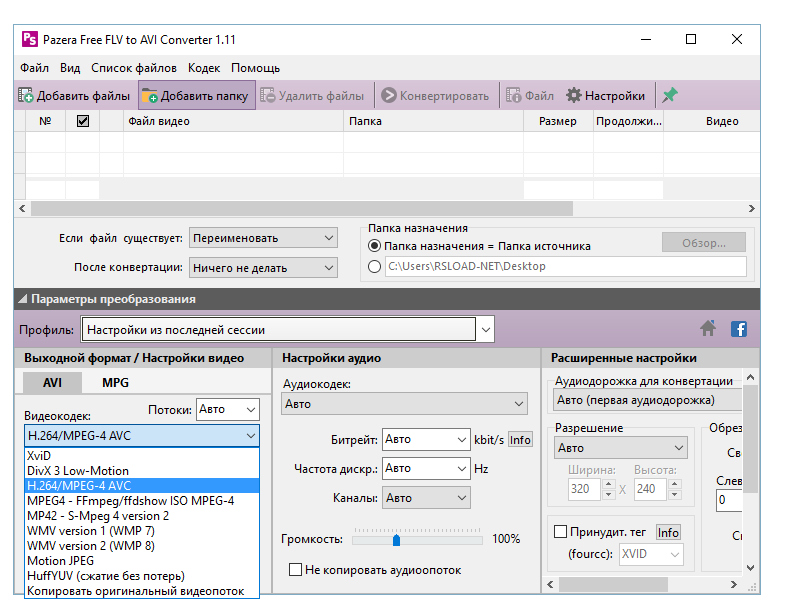This screenshot has height=609, width=791.
Task: Choose WMV version 2 (WMP 8)
Action: (x=142, y=546)
